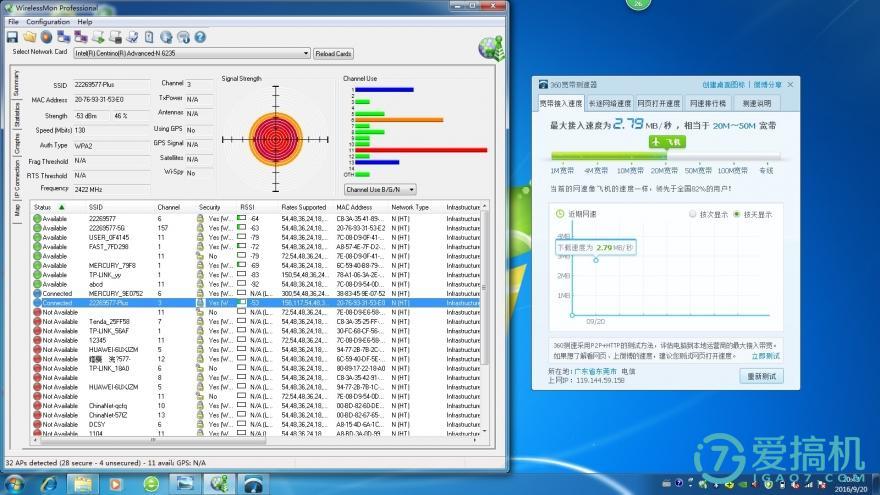880x495 pixels.
Task: Click the computer with disk toolbar icon
Action: [x=115, y=37]
